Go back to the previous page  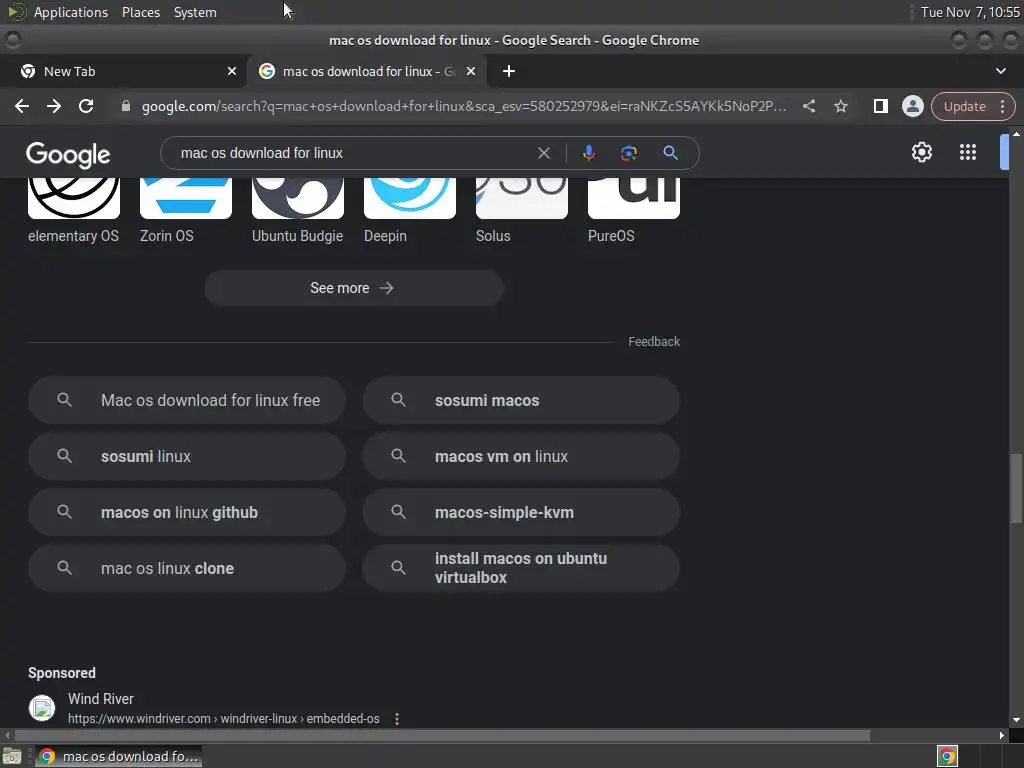click(22, 106)
